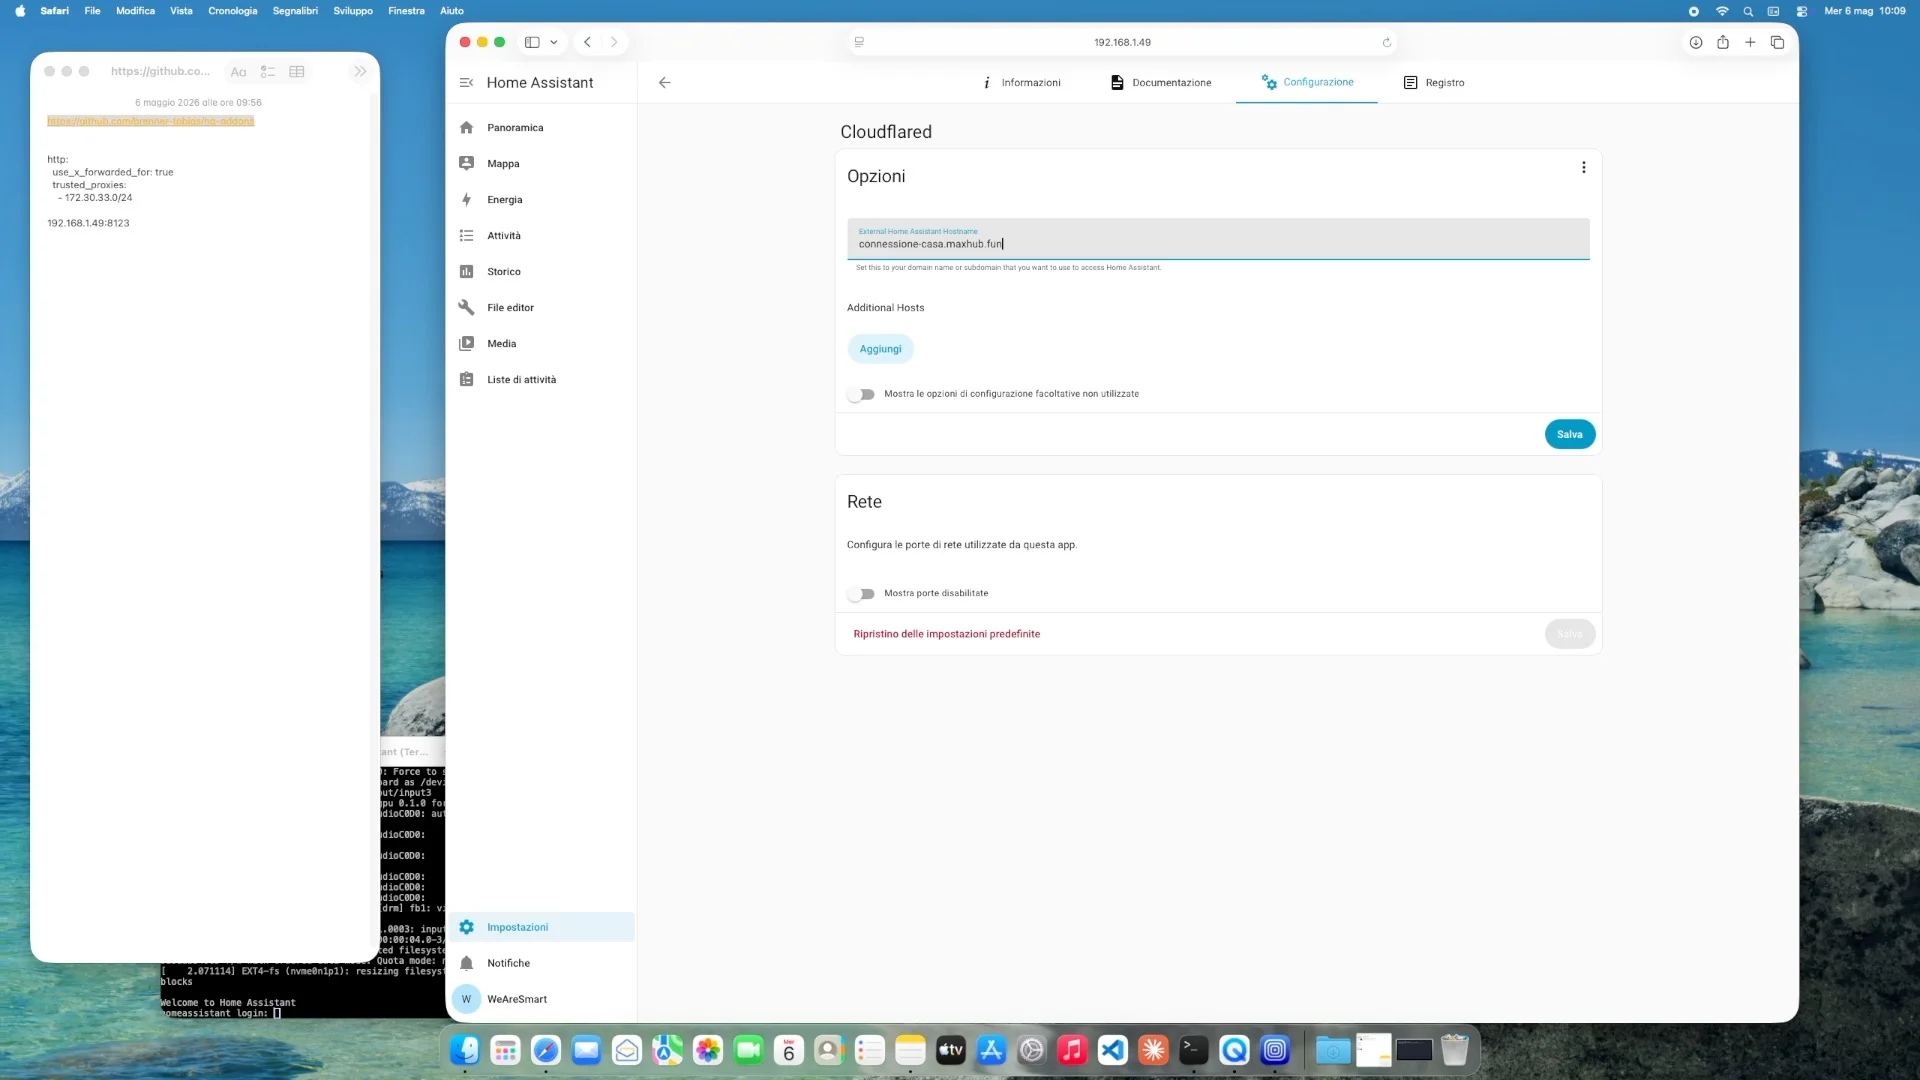Open Mappa in the sidebar
This screenshot has height=1080, width=1920.
coord(540,164)
